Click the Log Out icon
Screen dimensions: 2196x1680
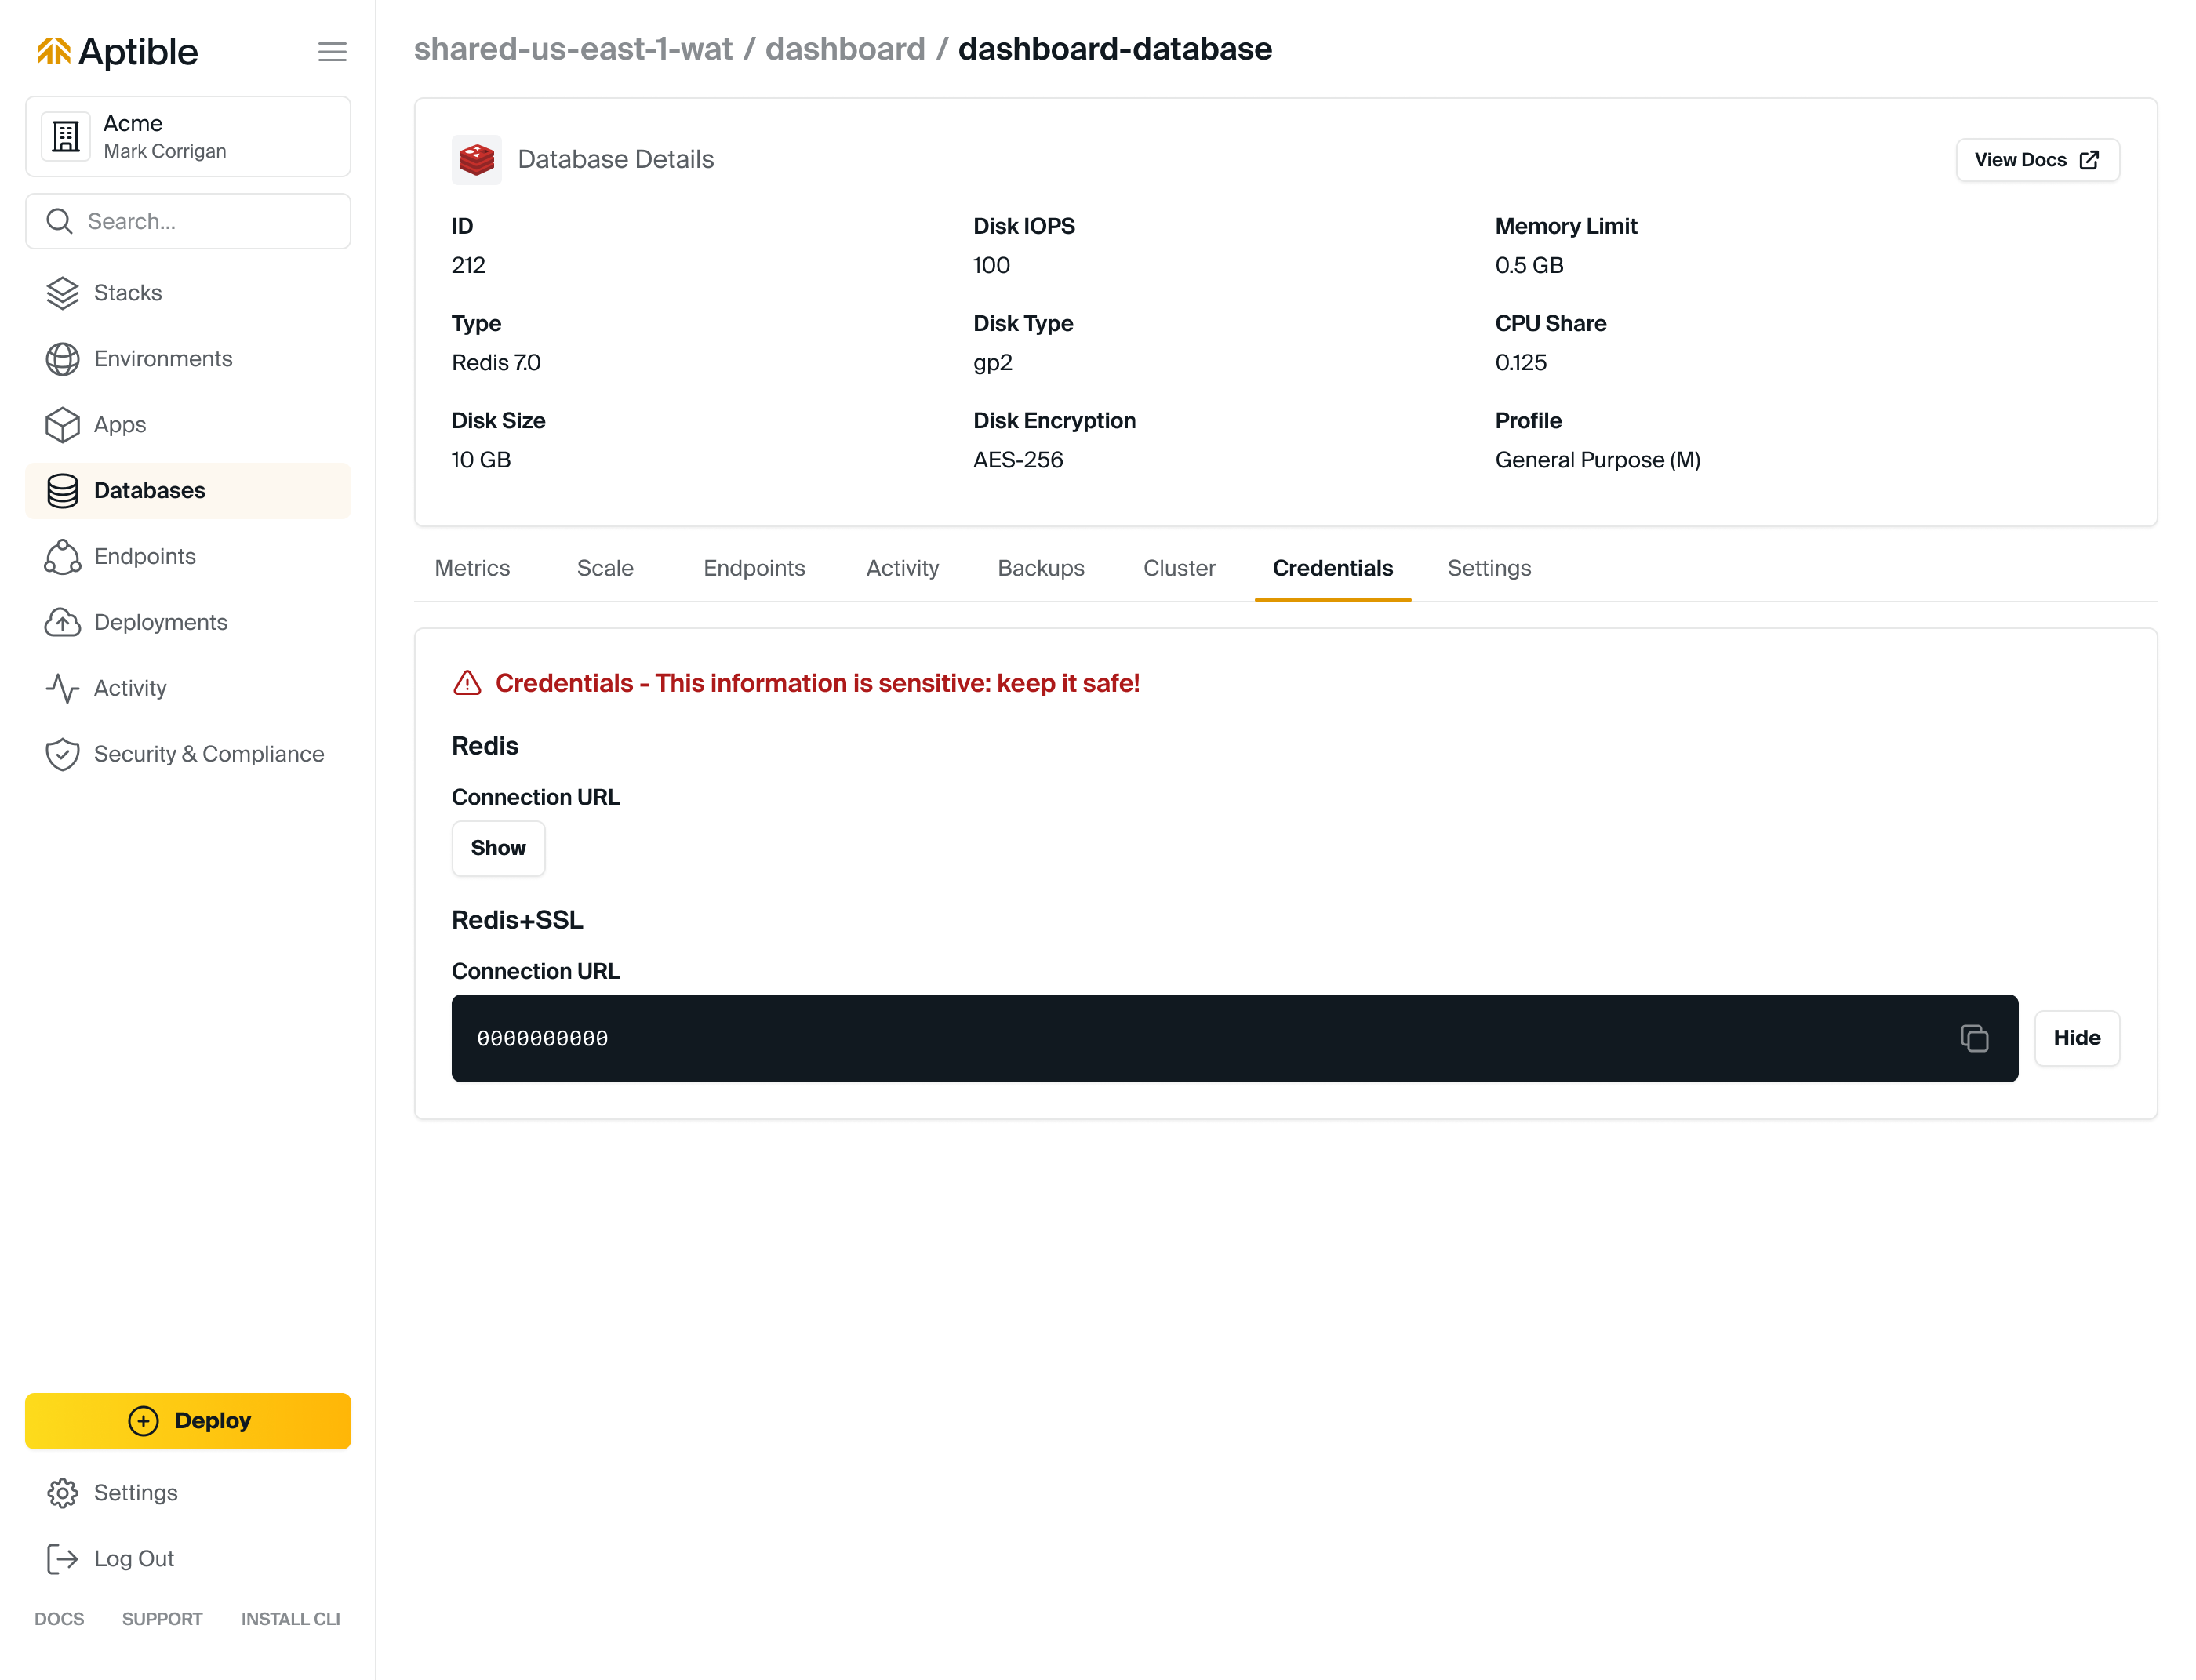[x=62, y=1558]
